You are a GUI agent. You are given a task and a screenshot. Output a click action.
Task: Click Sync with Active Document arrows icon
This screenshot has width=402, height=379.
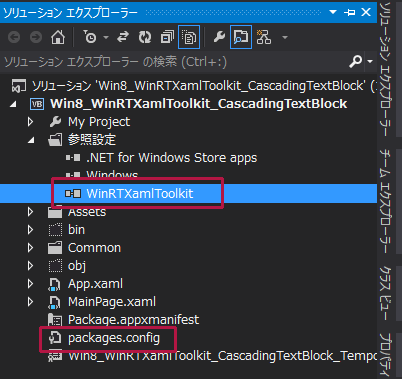pos(123,37)
